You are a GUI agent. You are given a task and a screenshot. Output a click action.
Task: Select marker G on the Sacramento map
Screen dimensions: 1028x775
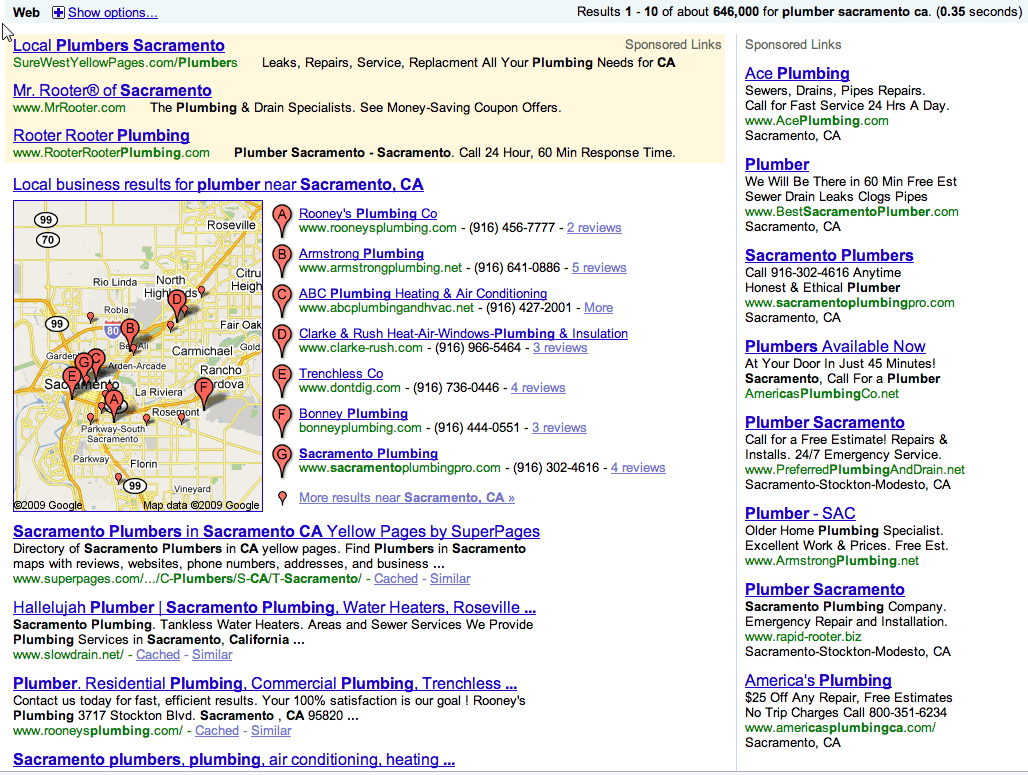pyautogui.click(x=84, y=365)
